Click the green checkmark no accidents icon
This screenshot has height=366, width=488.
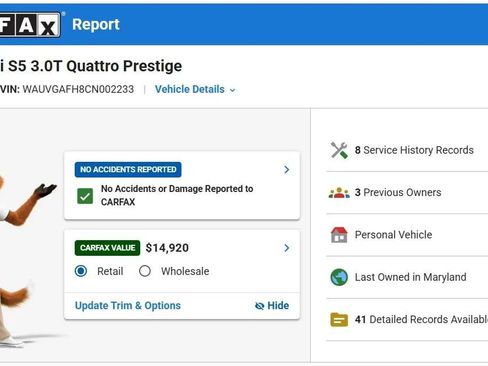pyautogui.click(x=85, y=196)
